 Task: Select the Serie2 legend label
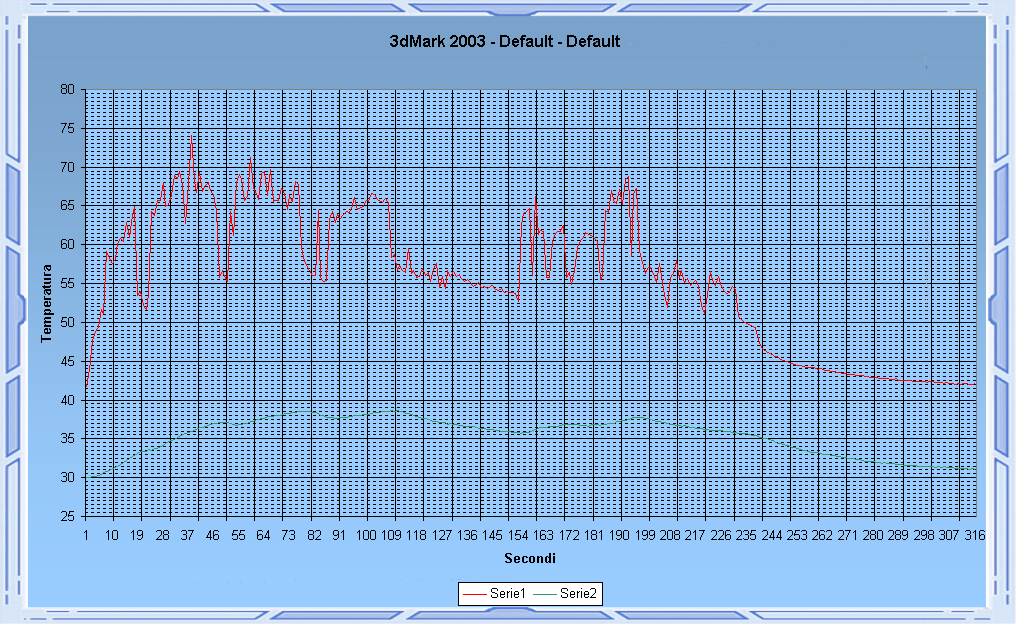(x=578, y=594)
